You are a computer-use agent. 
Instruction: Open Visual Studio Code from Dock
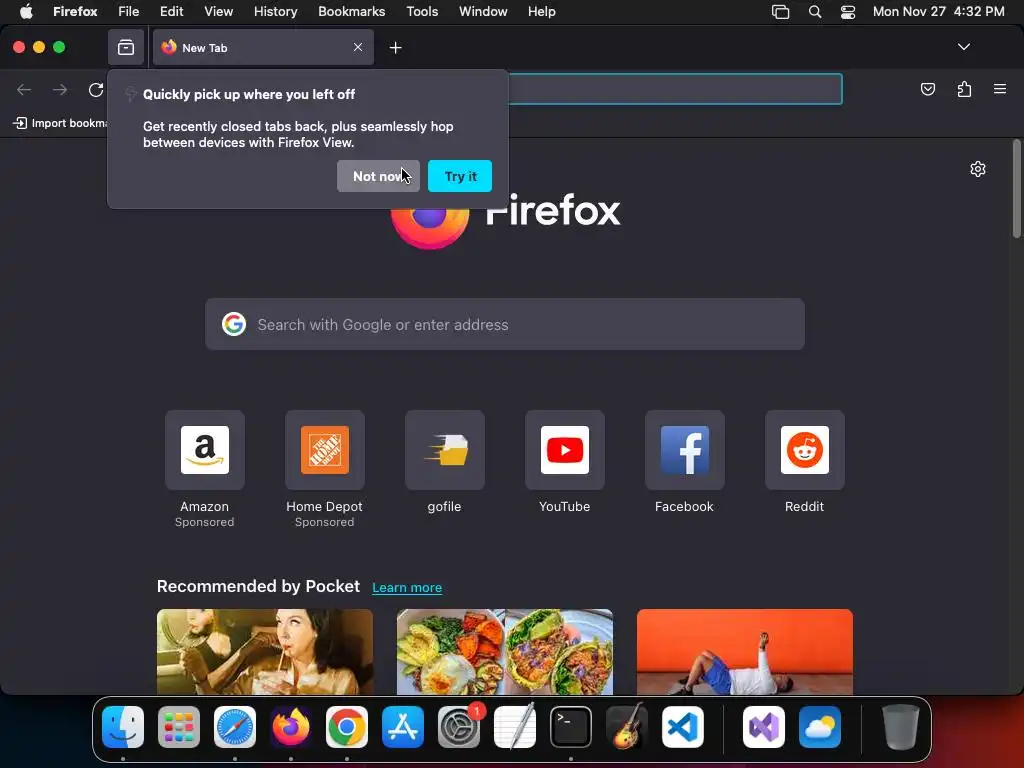pyautogui.click(x=682, y=727)
